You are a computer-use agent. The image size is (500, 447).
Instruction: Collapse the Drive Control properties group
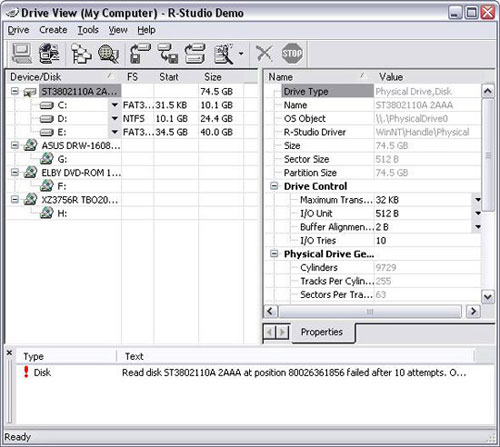[x=274, y=186]
